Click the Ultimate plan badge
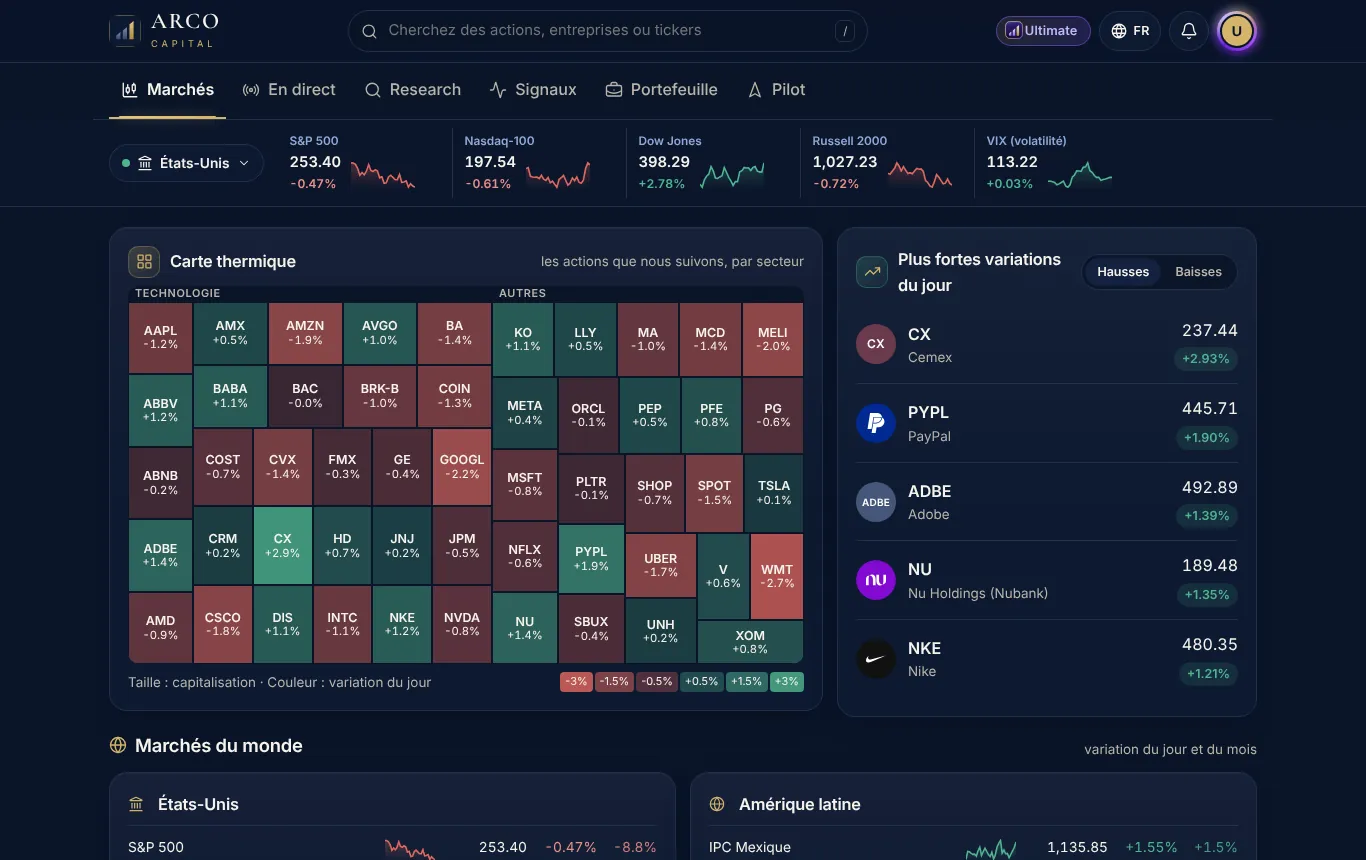The width and height of the screenshot is (1366, 860). [1043, 31]
